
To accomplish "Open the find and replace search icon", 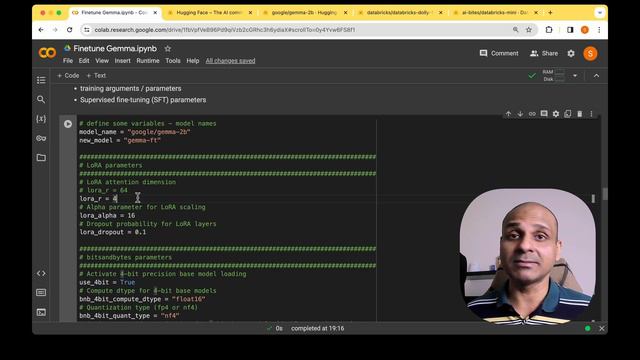I will [x=41, y=99].
